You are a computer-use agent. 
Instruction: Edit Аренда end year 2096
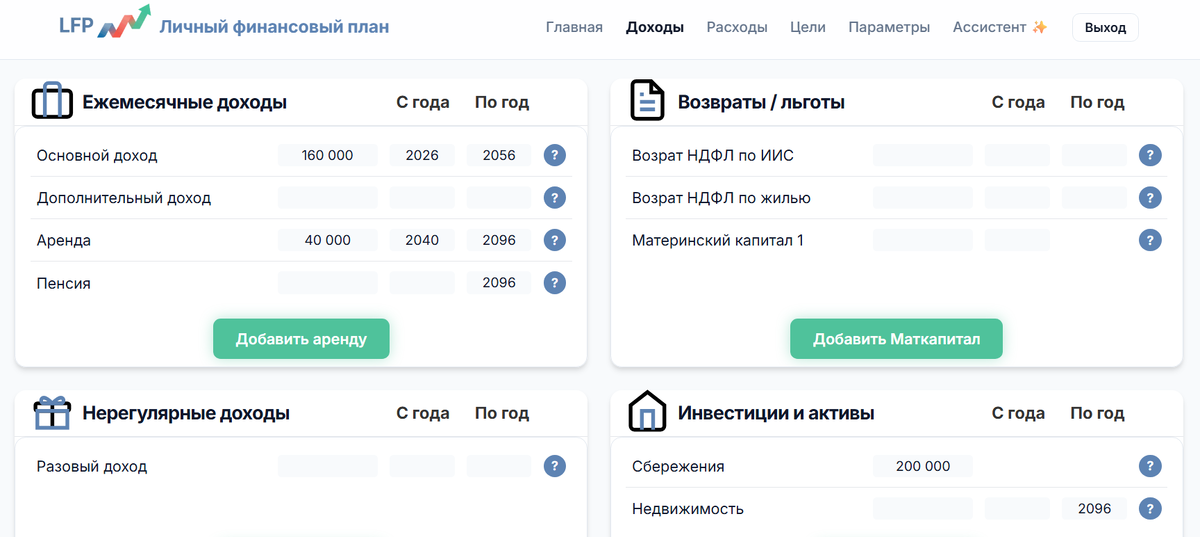[499, 240]
